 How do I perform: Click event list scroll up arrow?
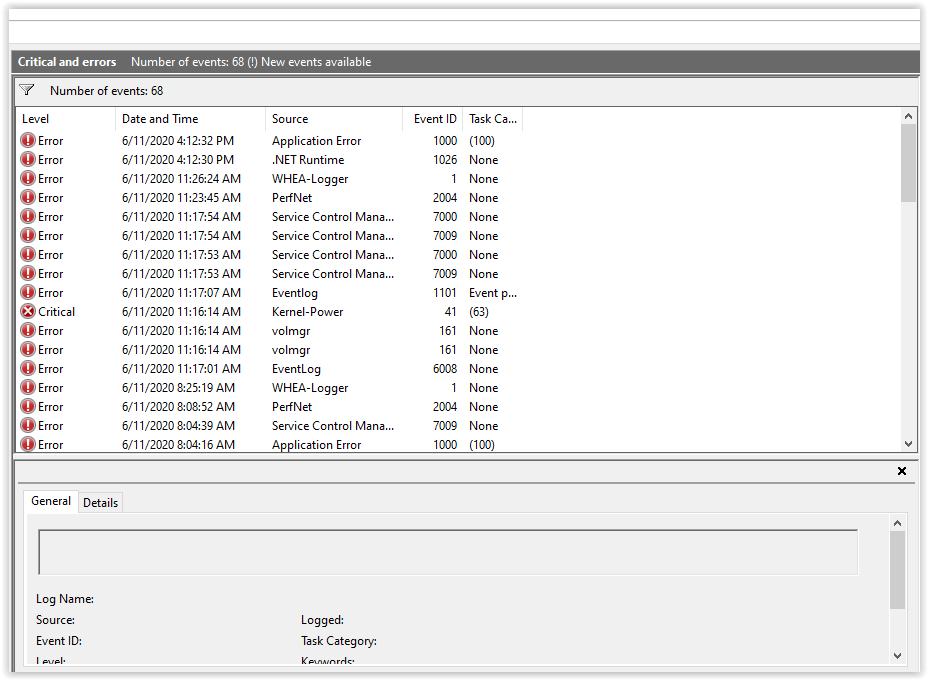point(908,116)
